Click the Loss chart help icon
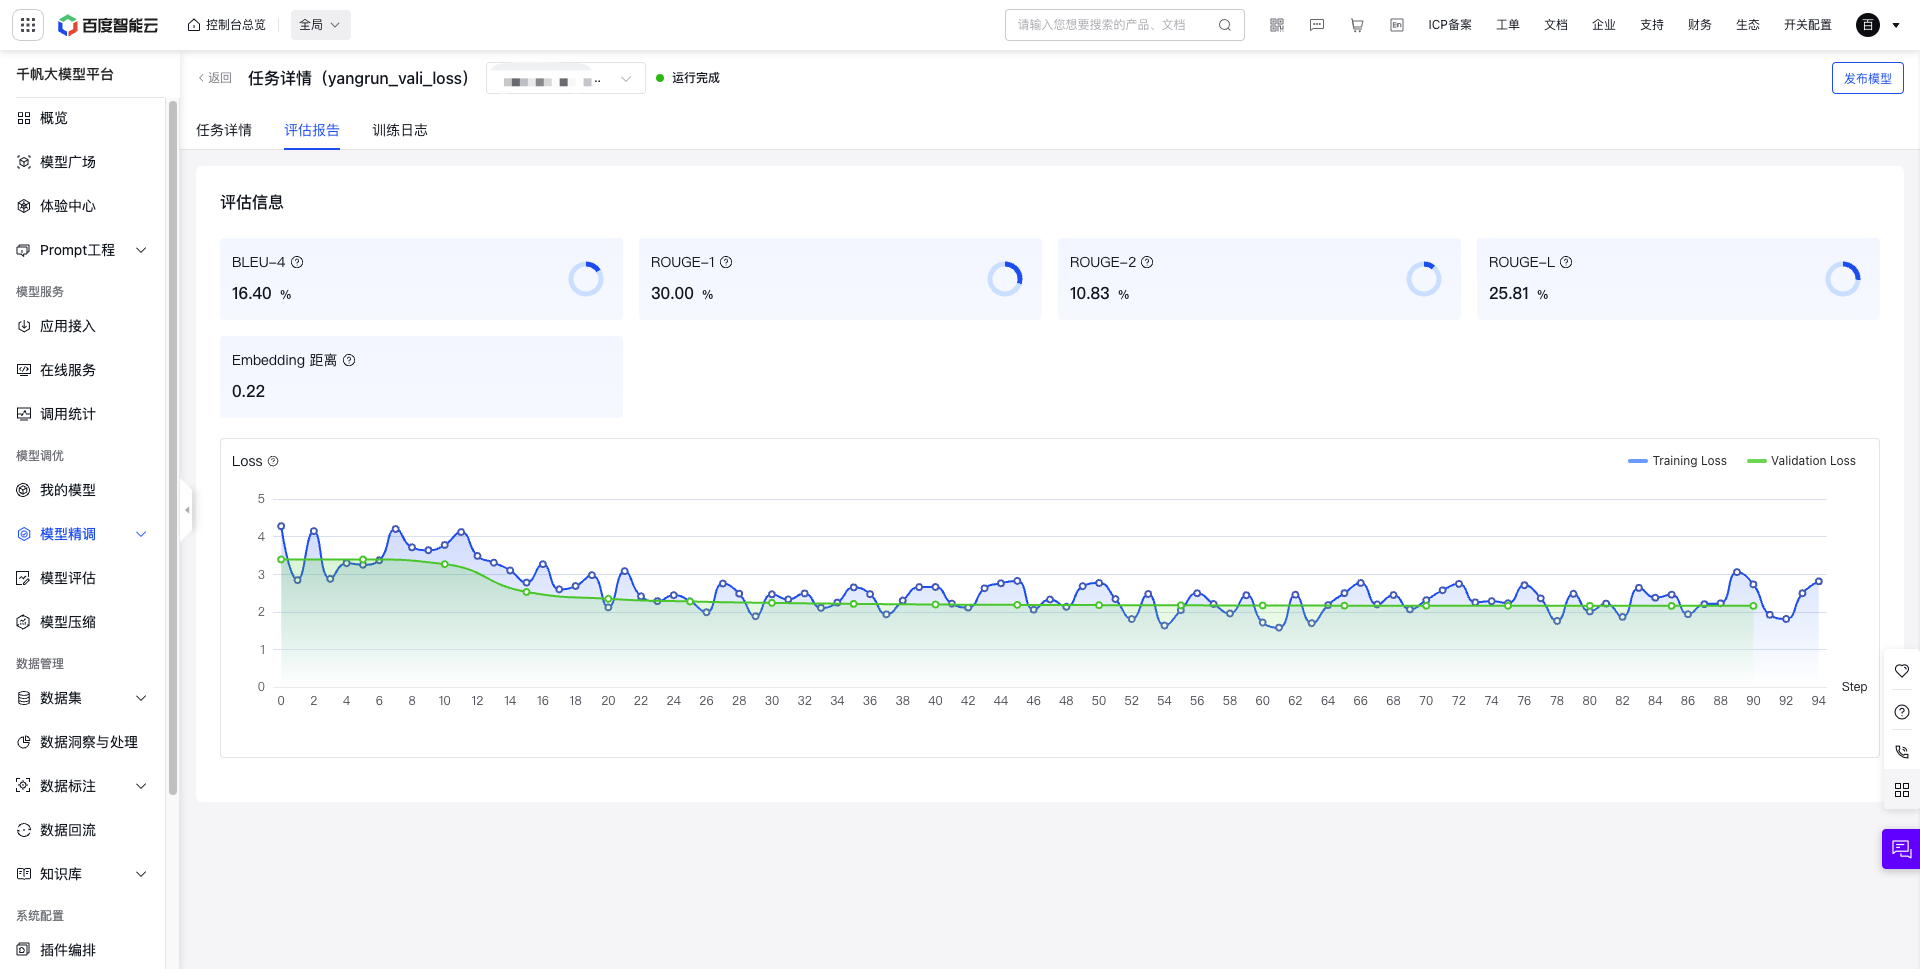 tap(273, 461)
